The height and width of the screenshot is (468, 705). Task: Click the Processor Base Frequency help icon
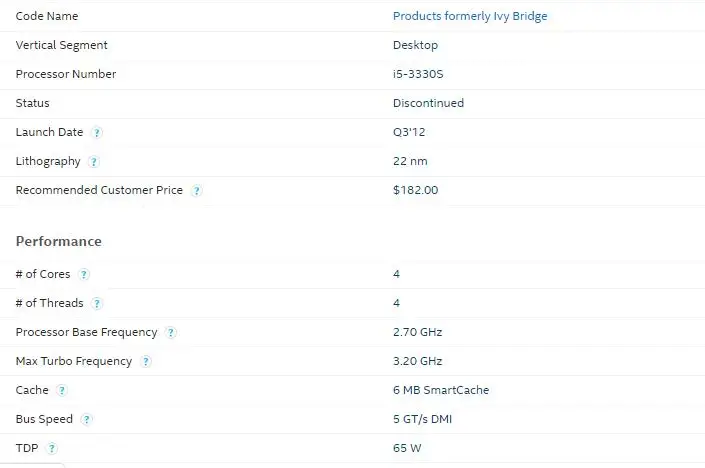[171, 333]
